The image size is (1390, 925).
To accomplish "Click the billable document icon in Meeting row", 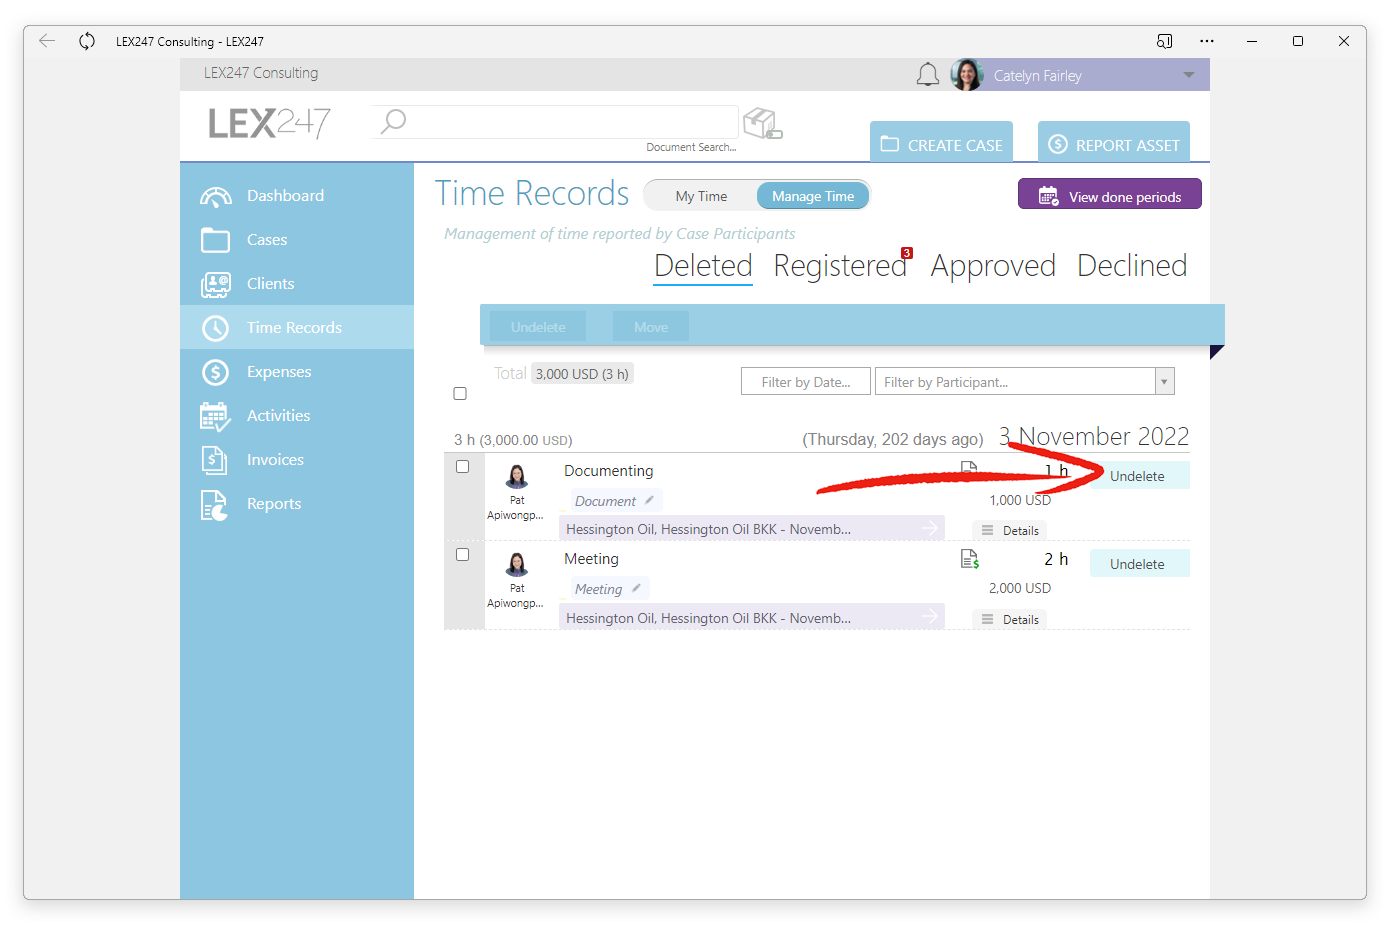I will pyautogui.click(x=969, y=559).
